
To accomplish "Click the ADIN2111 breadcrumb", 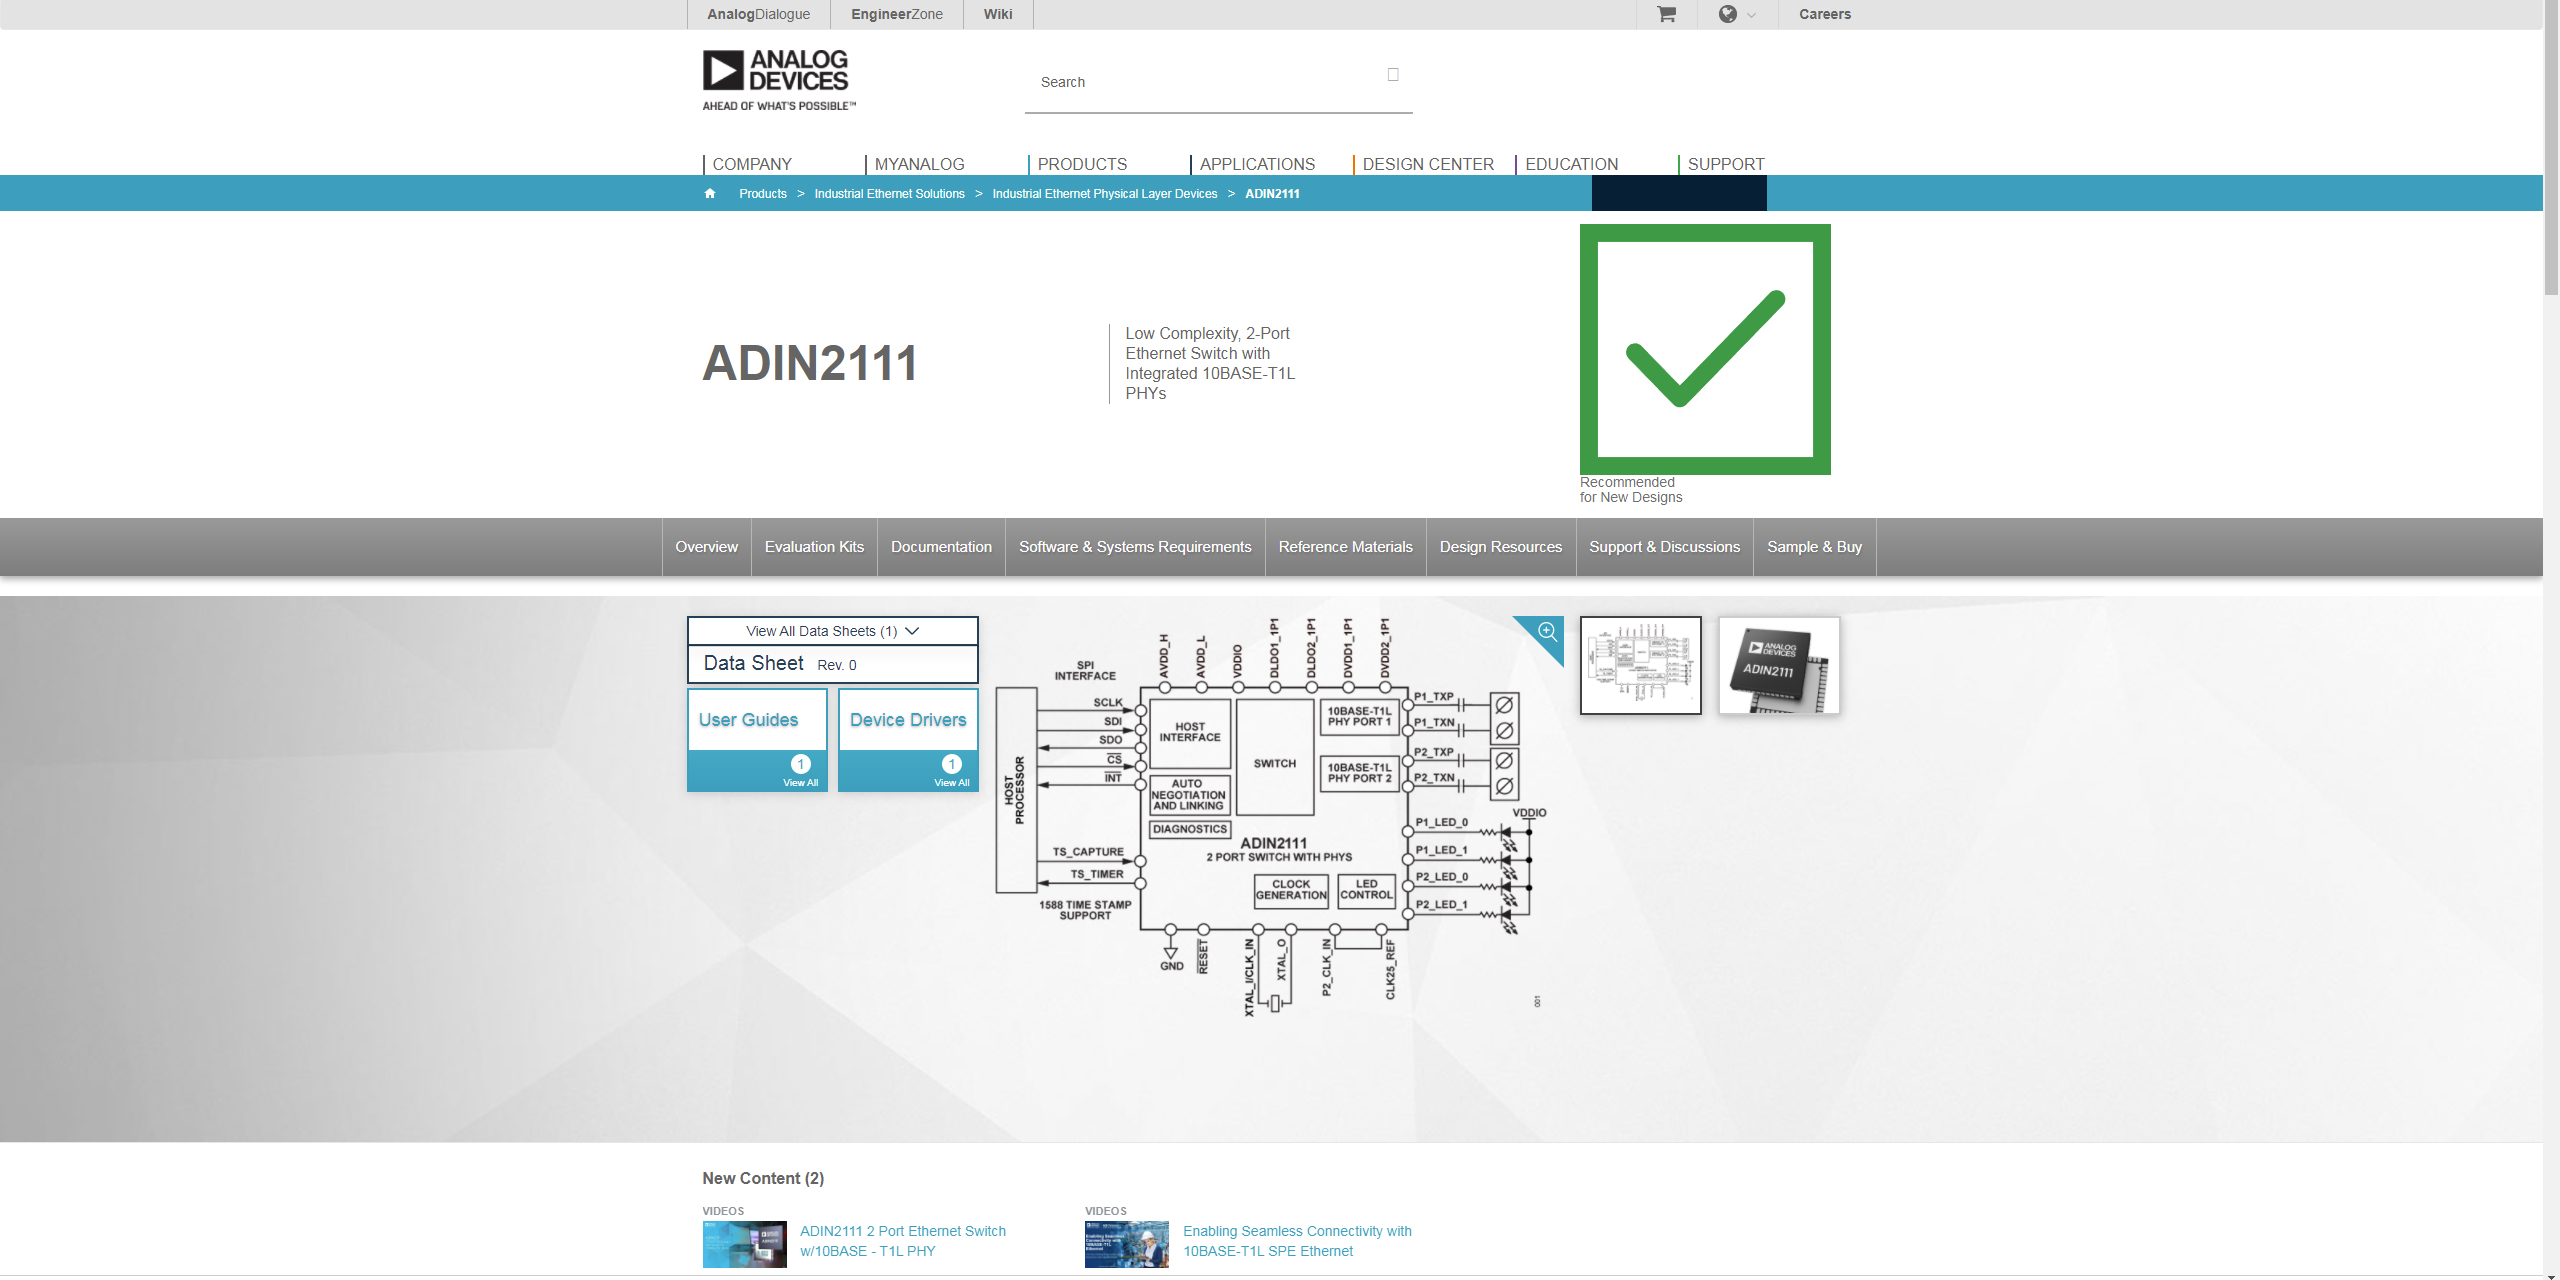I will [x=1272, y=194].
